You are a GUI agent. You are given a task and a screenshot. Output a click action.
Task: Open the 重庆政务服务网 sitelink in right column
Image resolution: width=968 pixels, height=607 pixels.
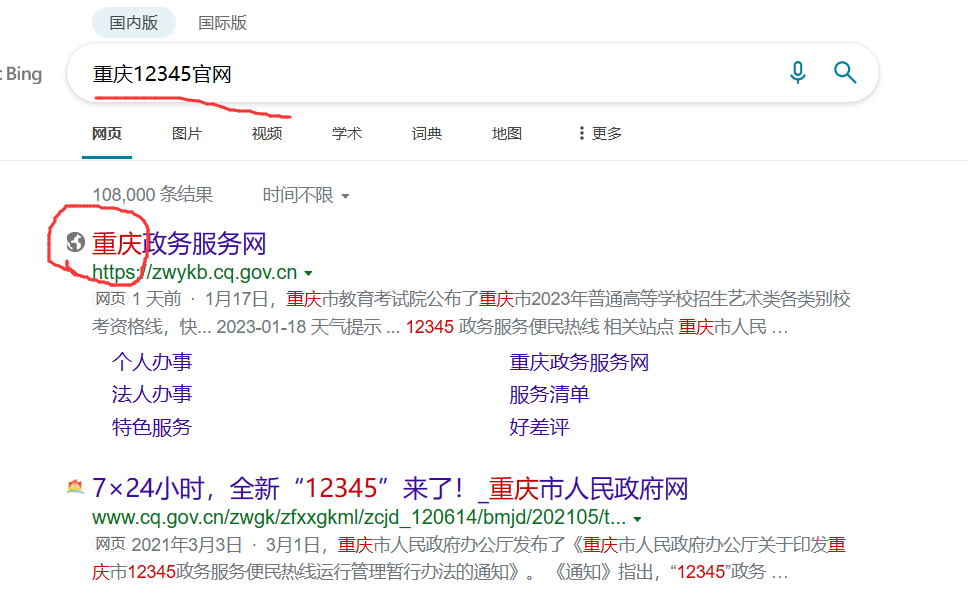(x=579, y=362)
